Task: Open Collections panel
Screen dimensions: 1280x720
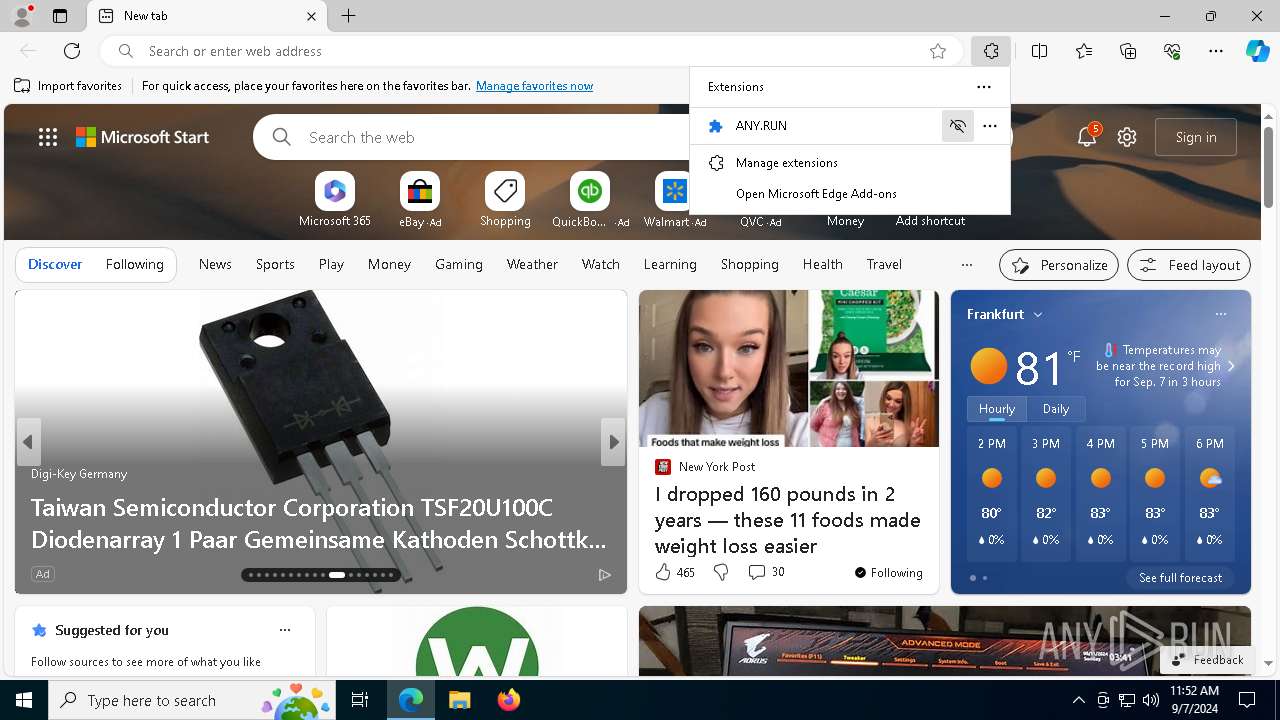Action: [x=1128, y=51]
